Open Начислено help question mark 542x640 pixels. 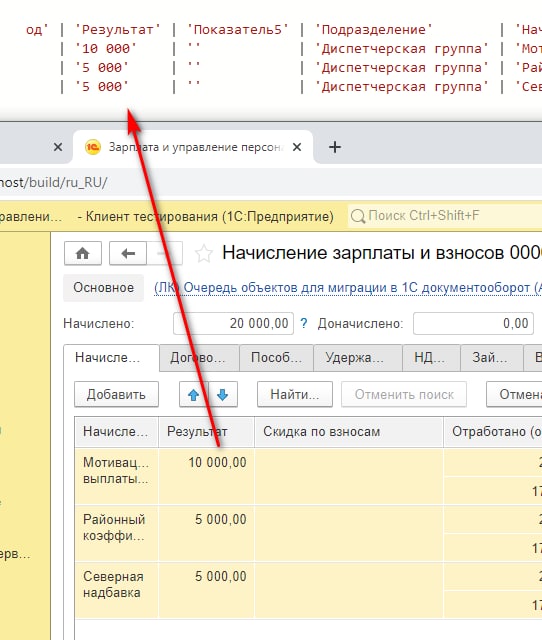point(304,323)
